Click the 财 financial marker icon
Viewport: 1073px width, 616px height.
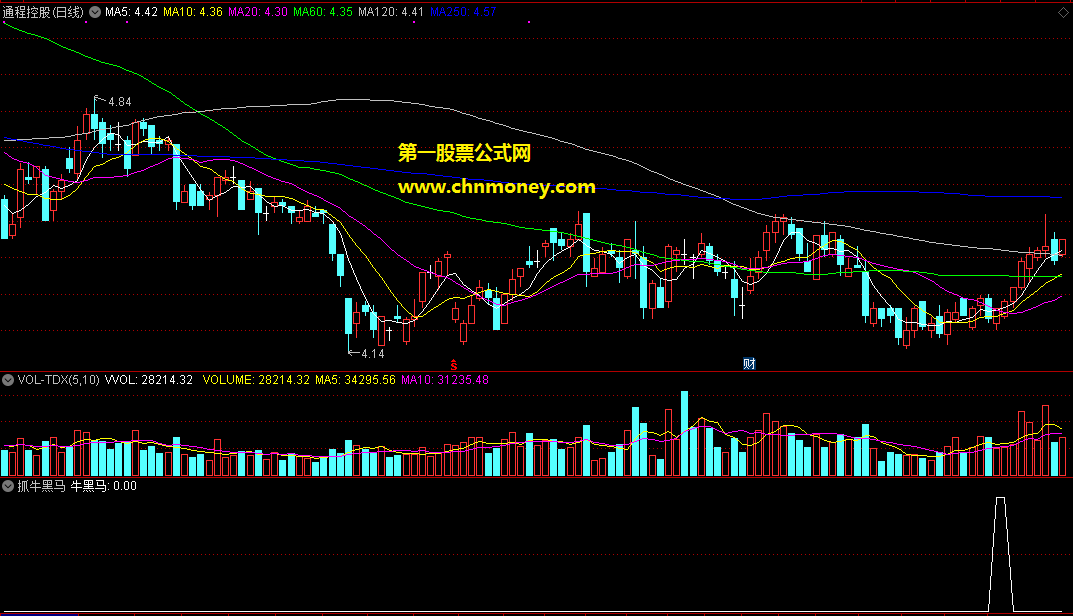point(749,364)
